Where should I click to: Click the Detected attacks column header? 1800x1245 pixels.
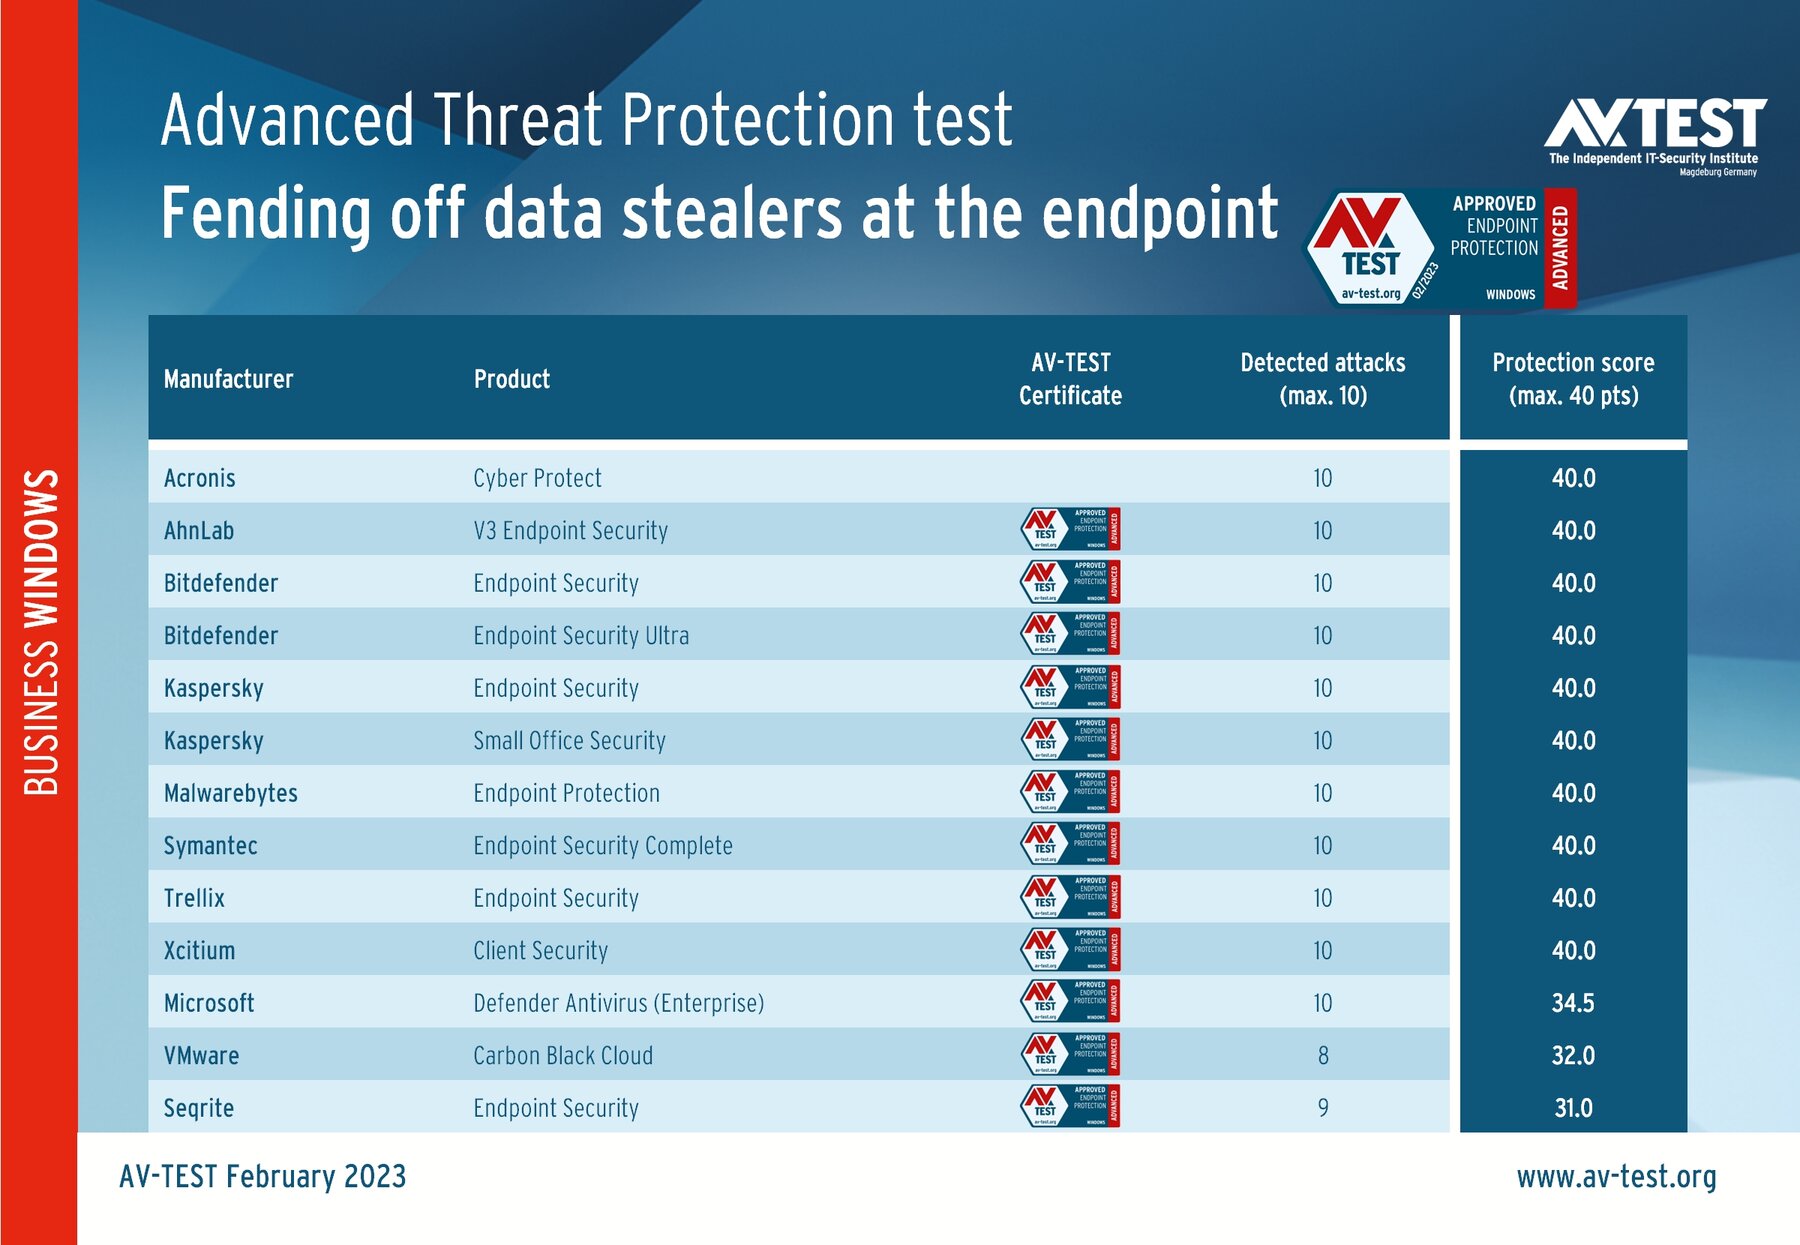click(x=1322, y=378)
